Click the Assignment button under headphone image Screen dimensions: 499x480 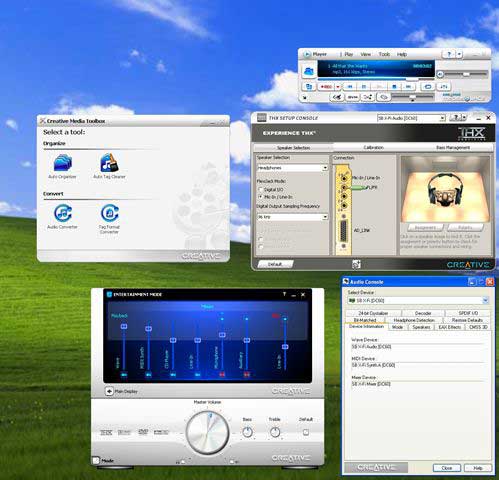(425, 228)
